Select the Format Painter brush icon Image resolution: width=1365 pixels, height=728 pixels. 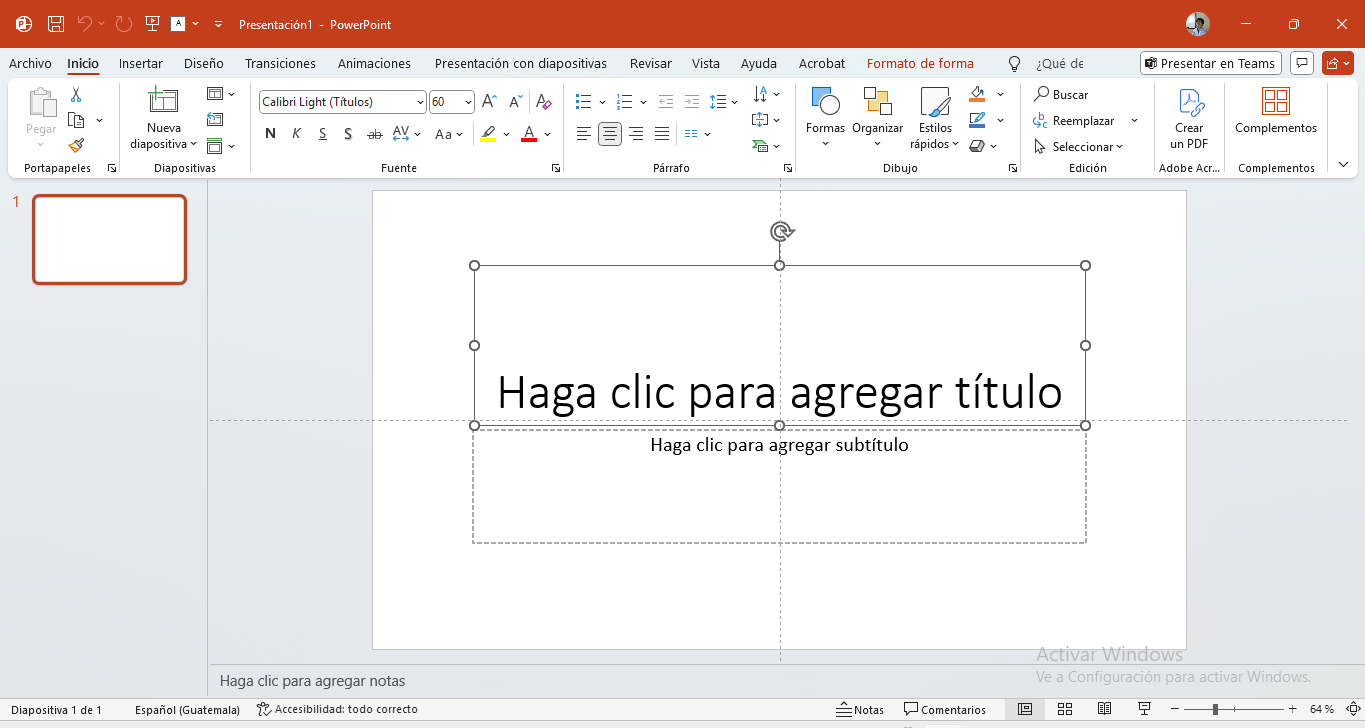[x=76, y=145]
